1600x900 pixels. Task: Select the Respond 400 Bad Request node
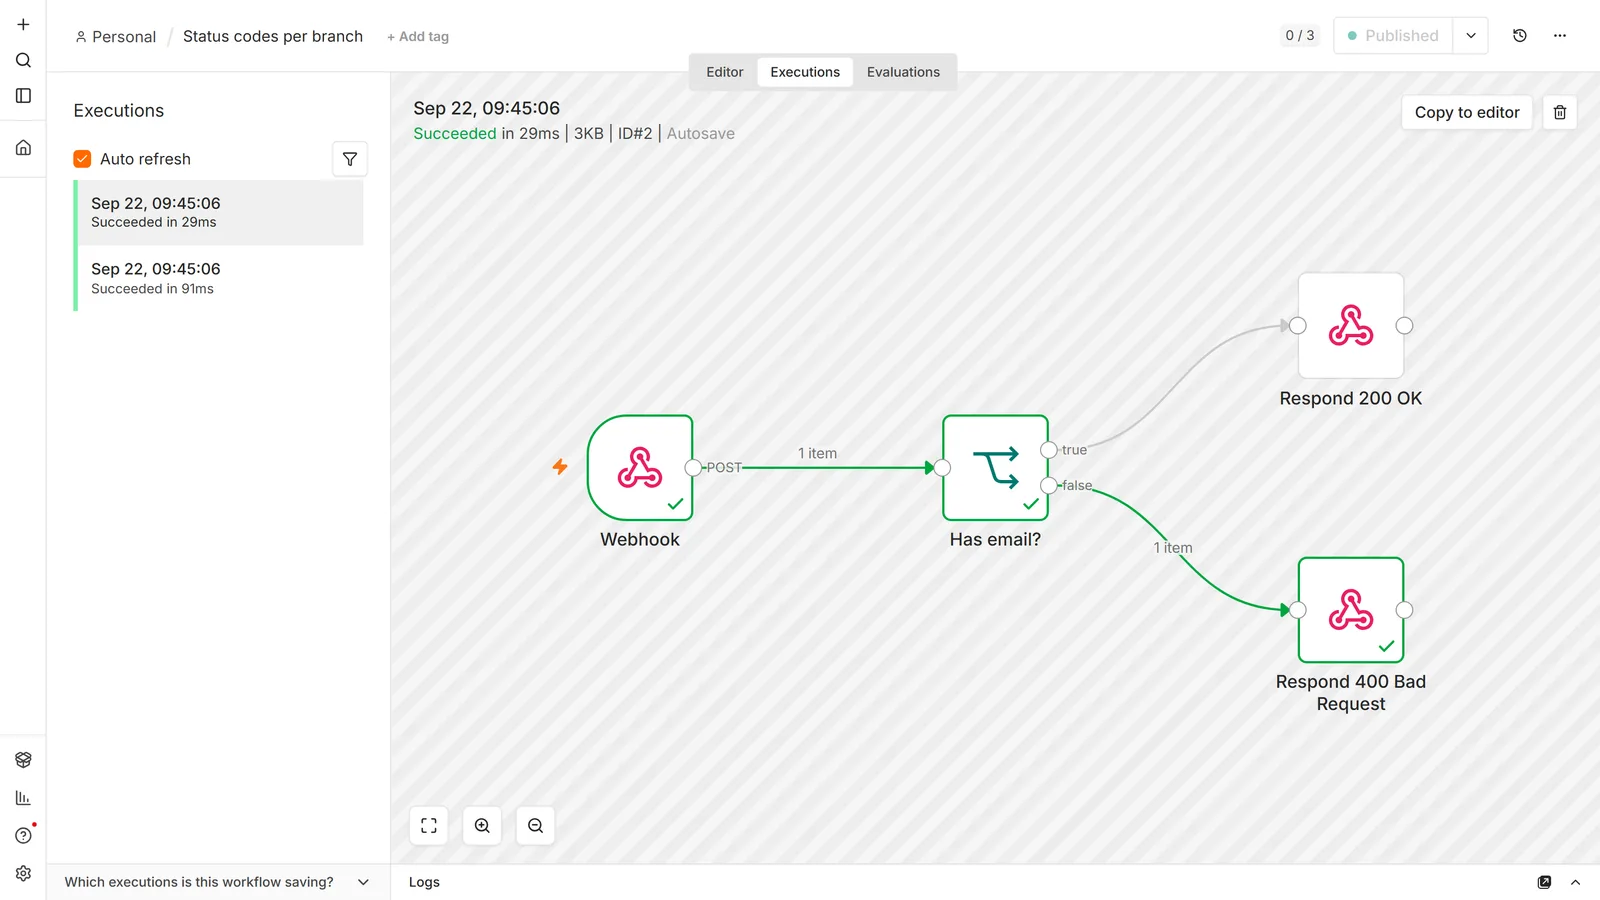1351,610
